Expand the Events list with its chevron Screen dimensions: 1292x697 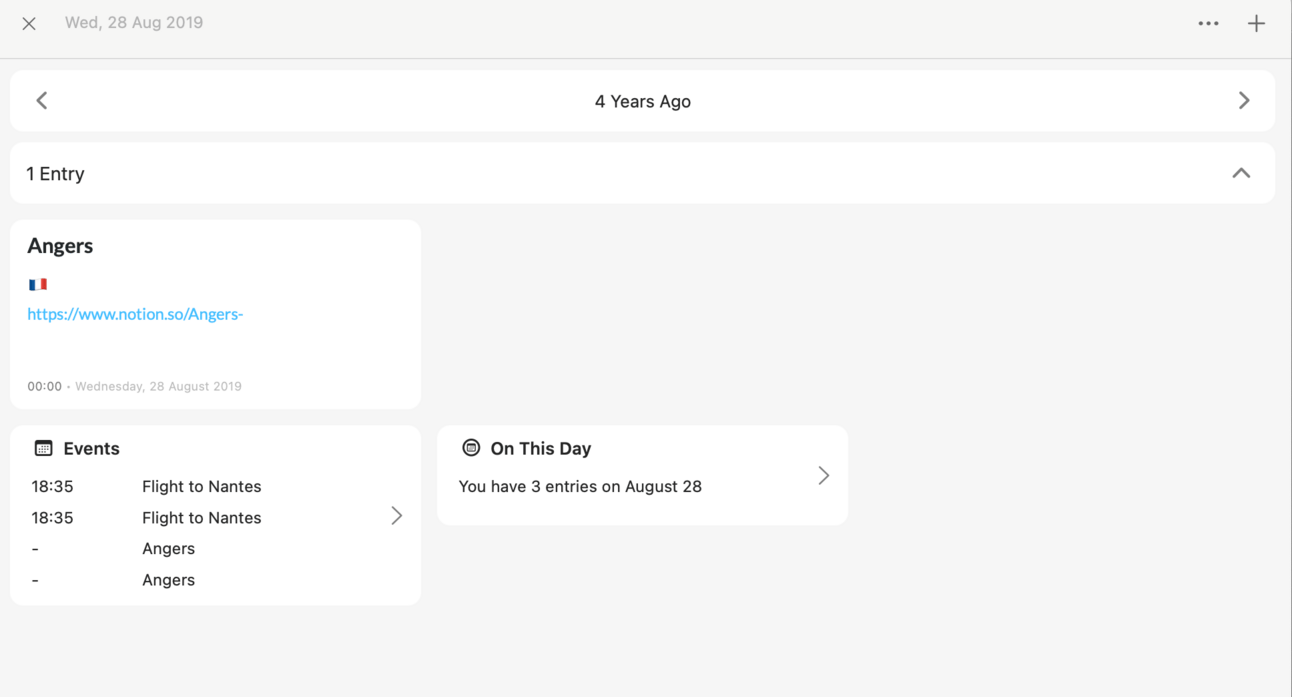tap(397, 516)
